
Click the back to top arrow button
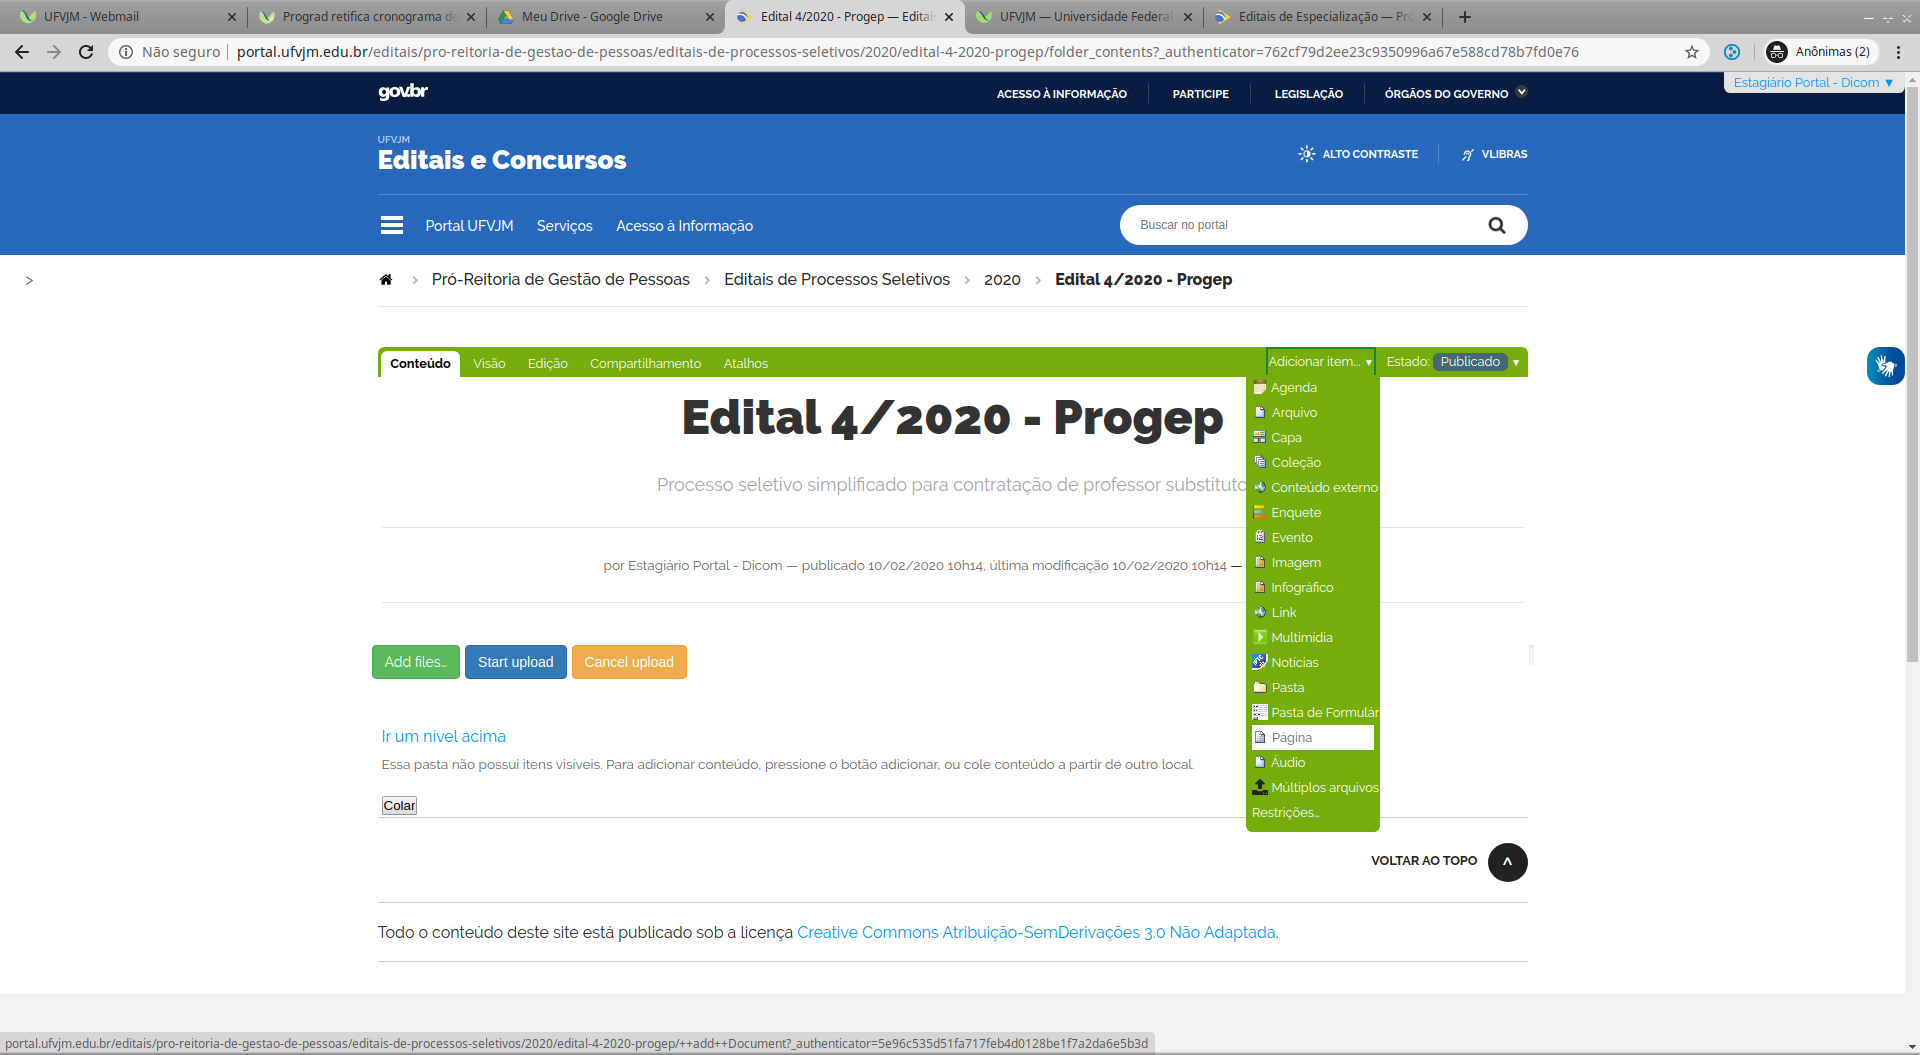1507,862
